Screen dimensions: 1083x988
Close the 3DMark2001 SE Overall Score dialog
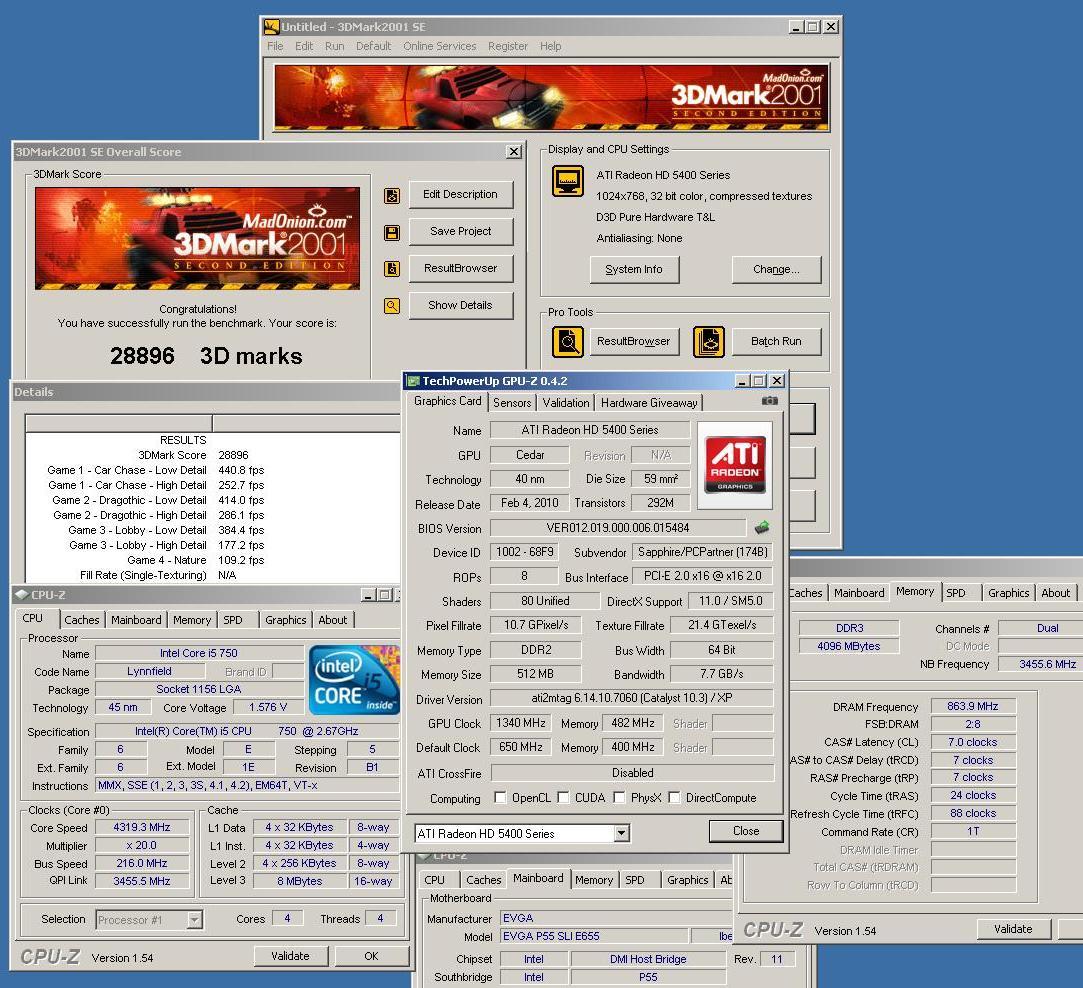[x=514, y=152]
